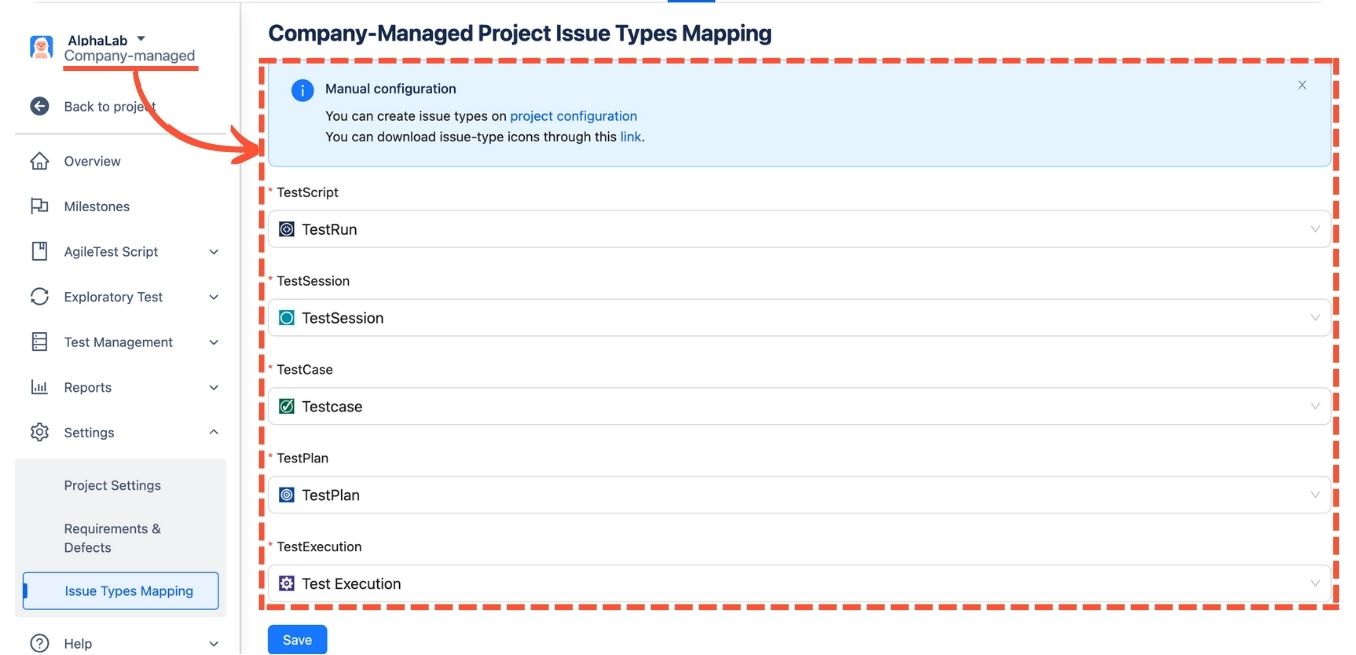Open the TestCase mapping dropdown
The height and width of the screenshot is (655, 1356).
[799, 407]
